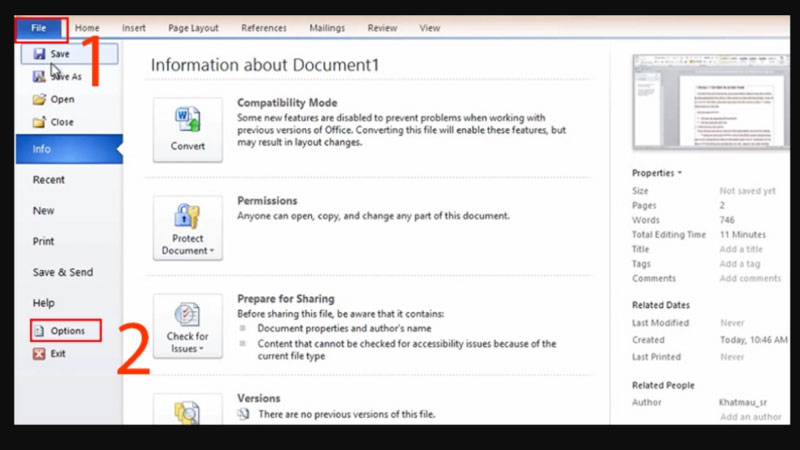This screenshot has width=800, height=450.
Task: Click the 'Information about Document1' heading
Action: point(265,65)
